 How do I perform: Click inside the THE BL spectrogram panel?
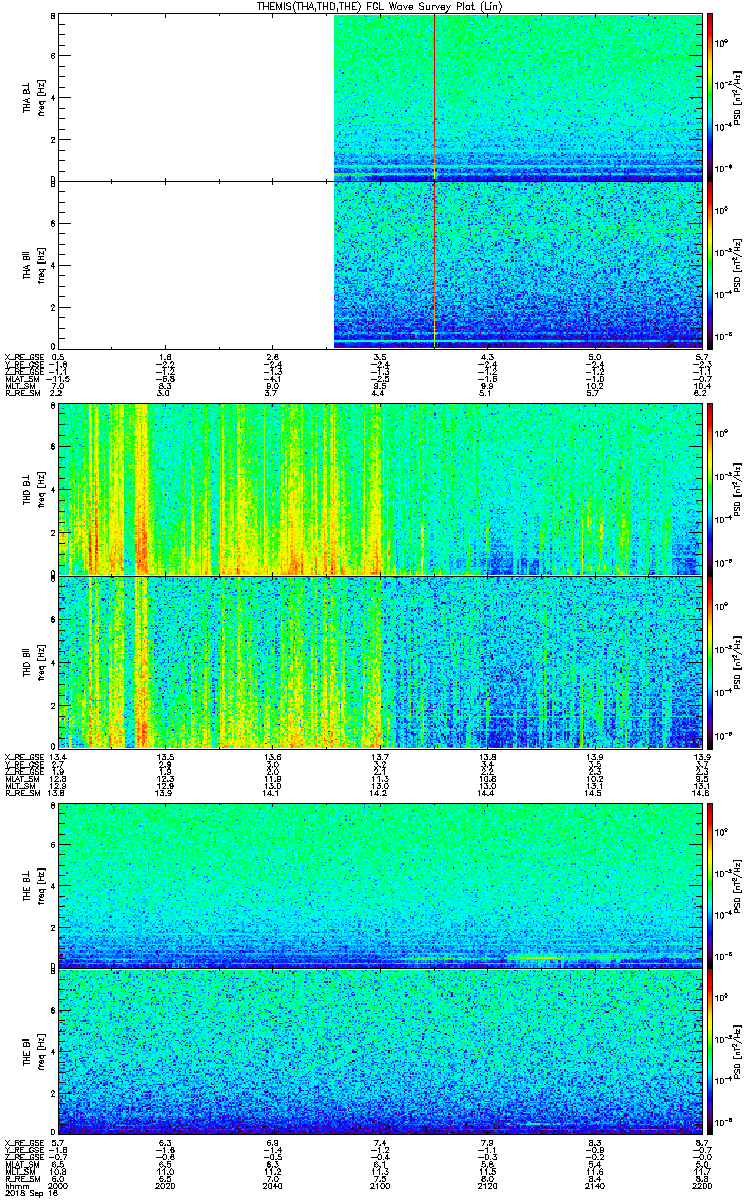[x=380, y=885]
